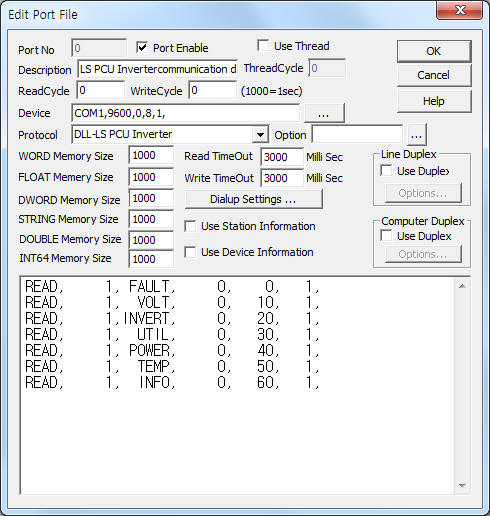Click browse button next to Device field
490x516 pixels.
(x=324, y=113)
